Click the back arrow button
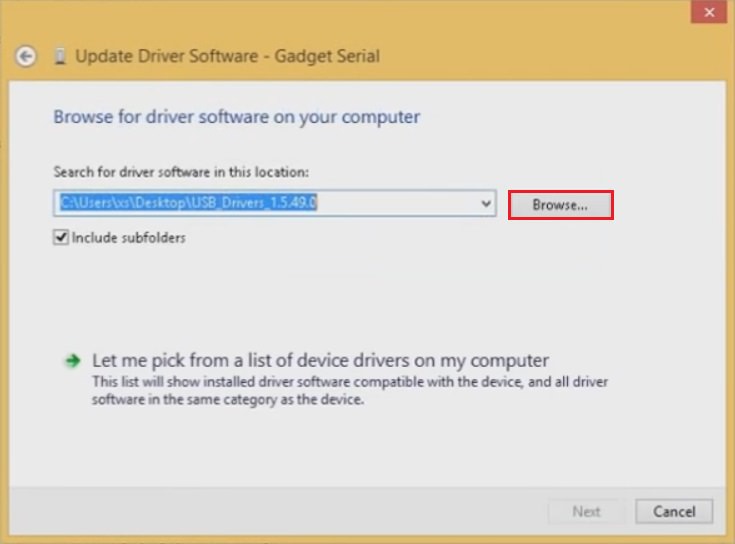This screenshot has height=544, width=735. (26, 57)
